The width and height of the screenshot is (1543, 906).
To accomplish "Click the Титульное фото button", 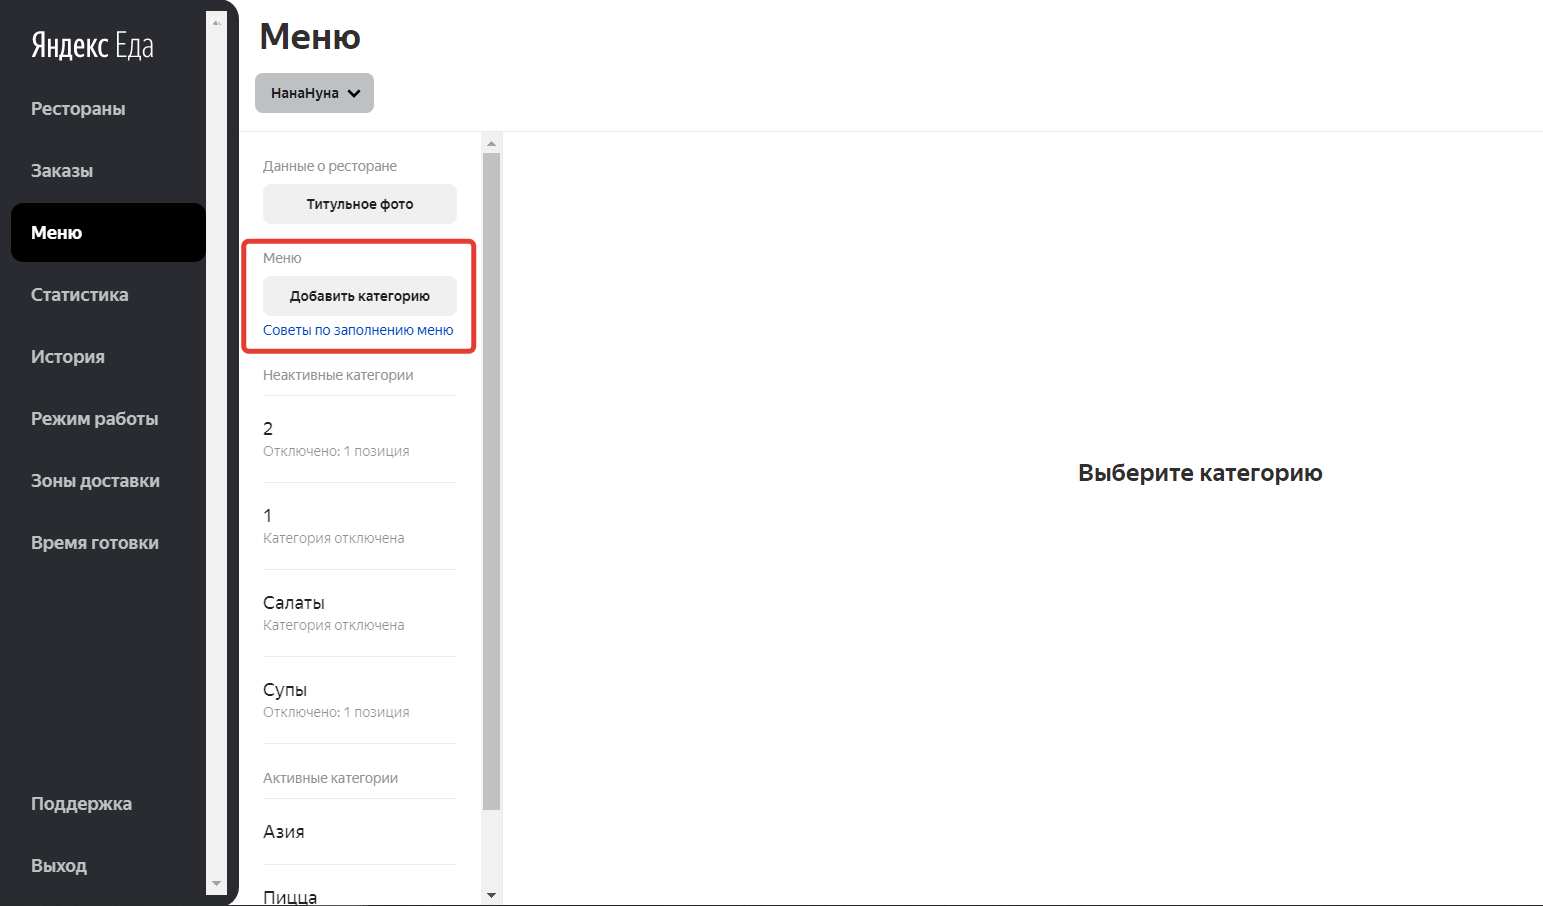I will tap(359, 204).
